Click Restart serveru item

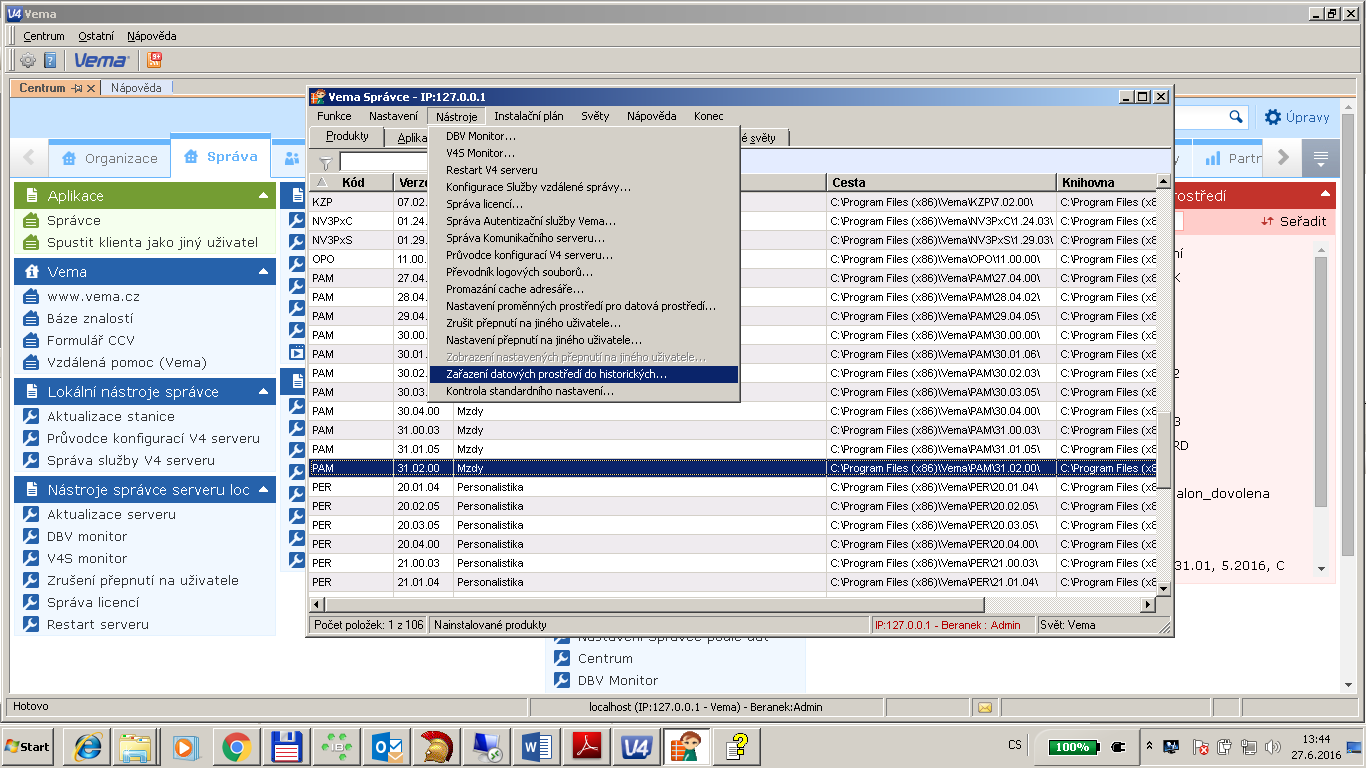(97, 624)
